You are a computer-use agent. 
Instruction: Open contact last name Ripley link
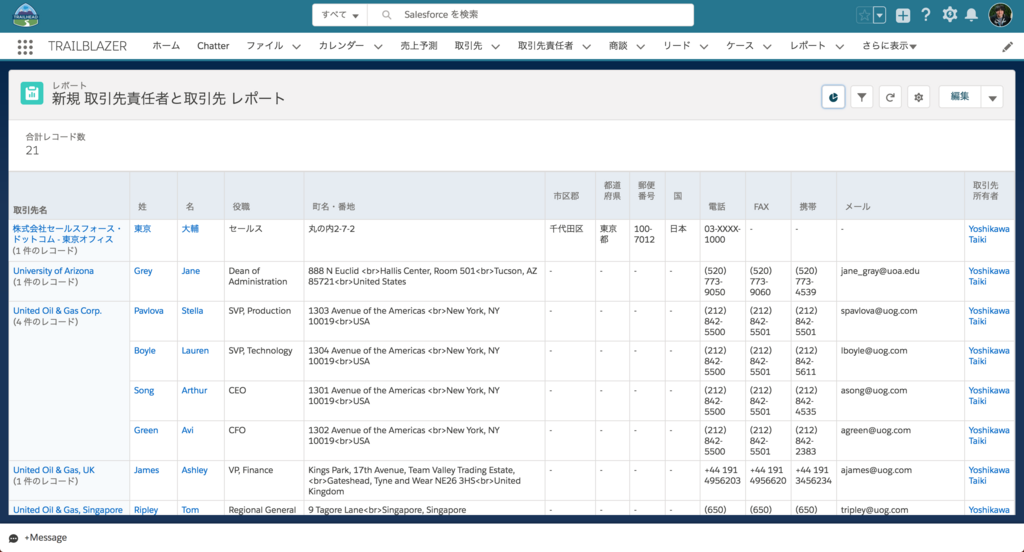(146, 510)
